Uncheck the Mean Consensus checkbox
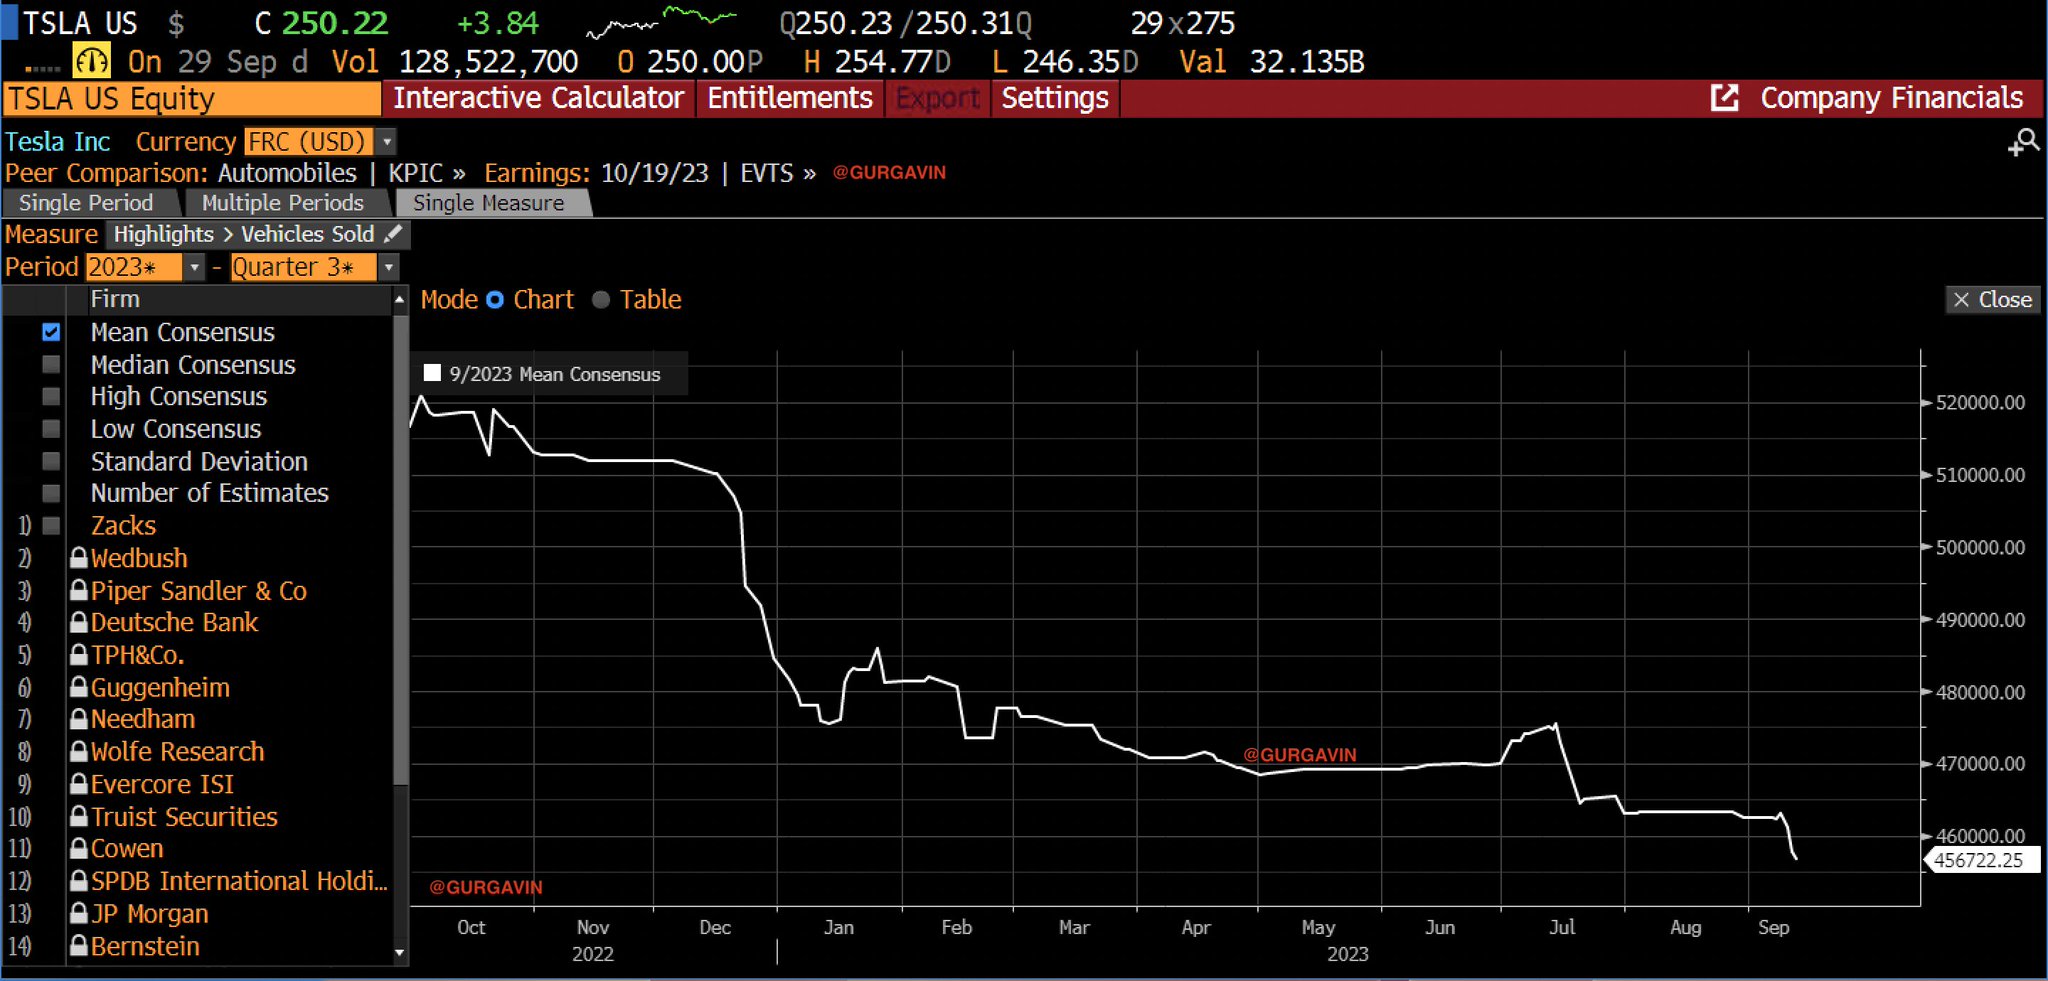The image size is (2048, 981). click(51, 332)
